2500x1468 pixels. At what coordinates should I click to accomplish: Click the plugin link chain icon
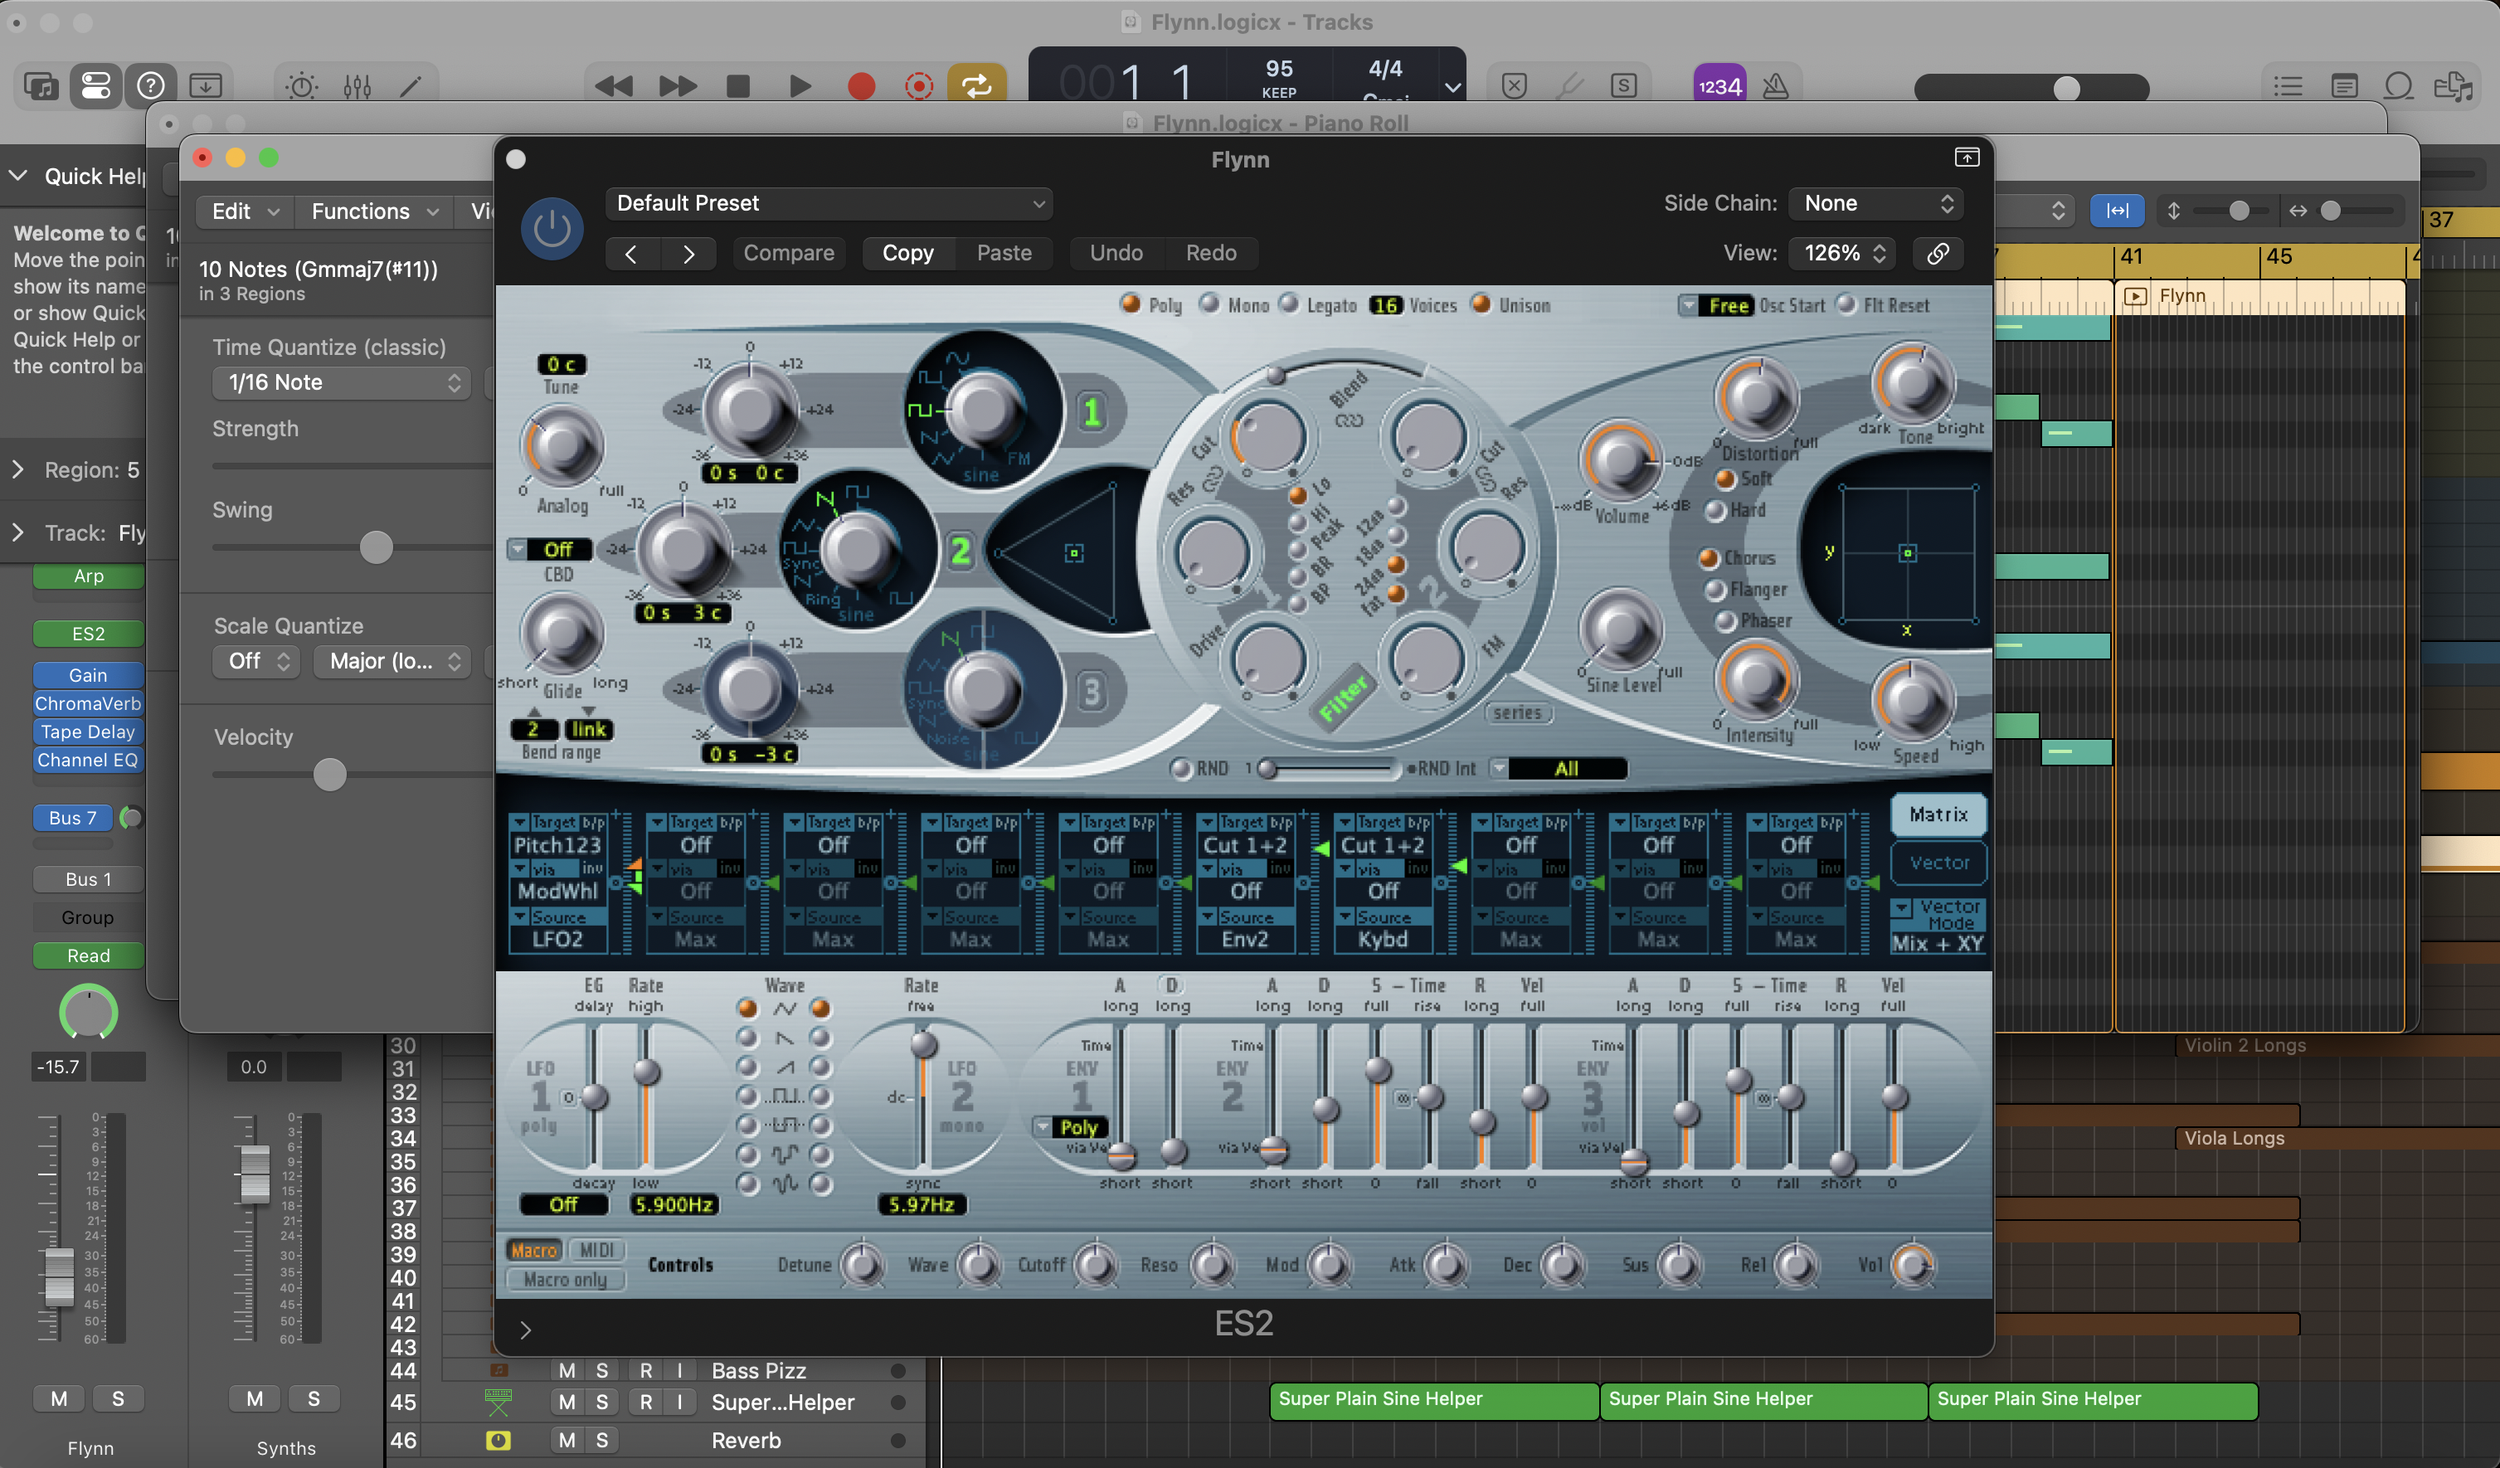1937,253
